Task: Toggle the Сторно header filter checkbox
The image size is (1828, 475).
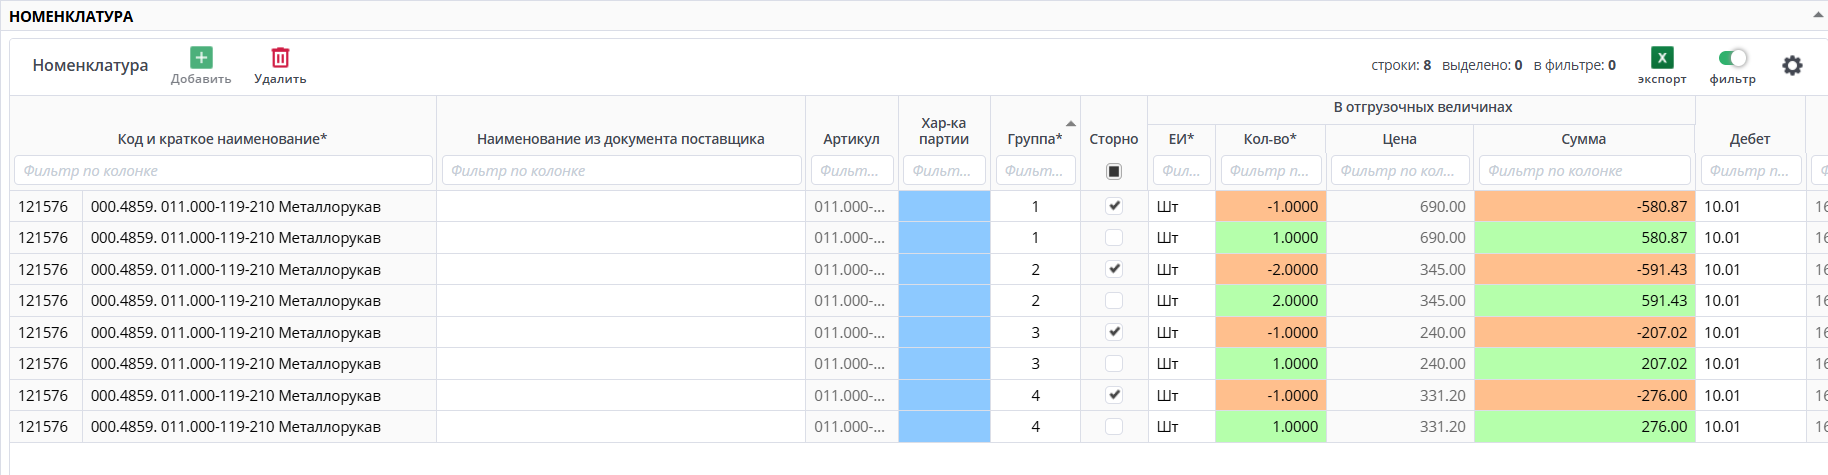Action: tap(1114, 171)
